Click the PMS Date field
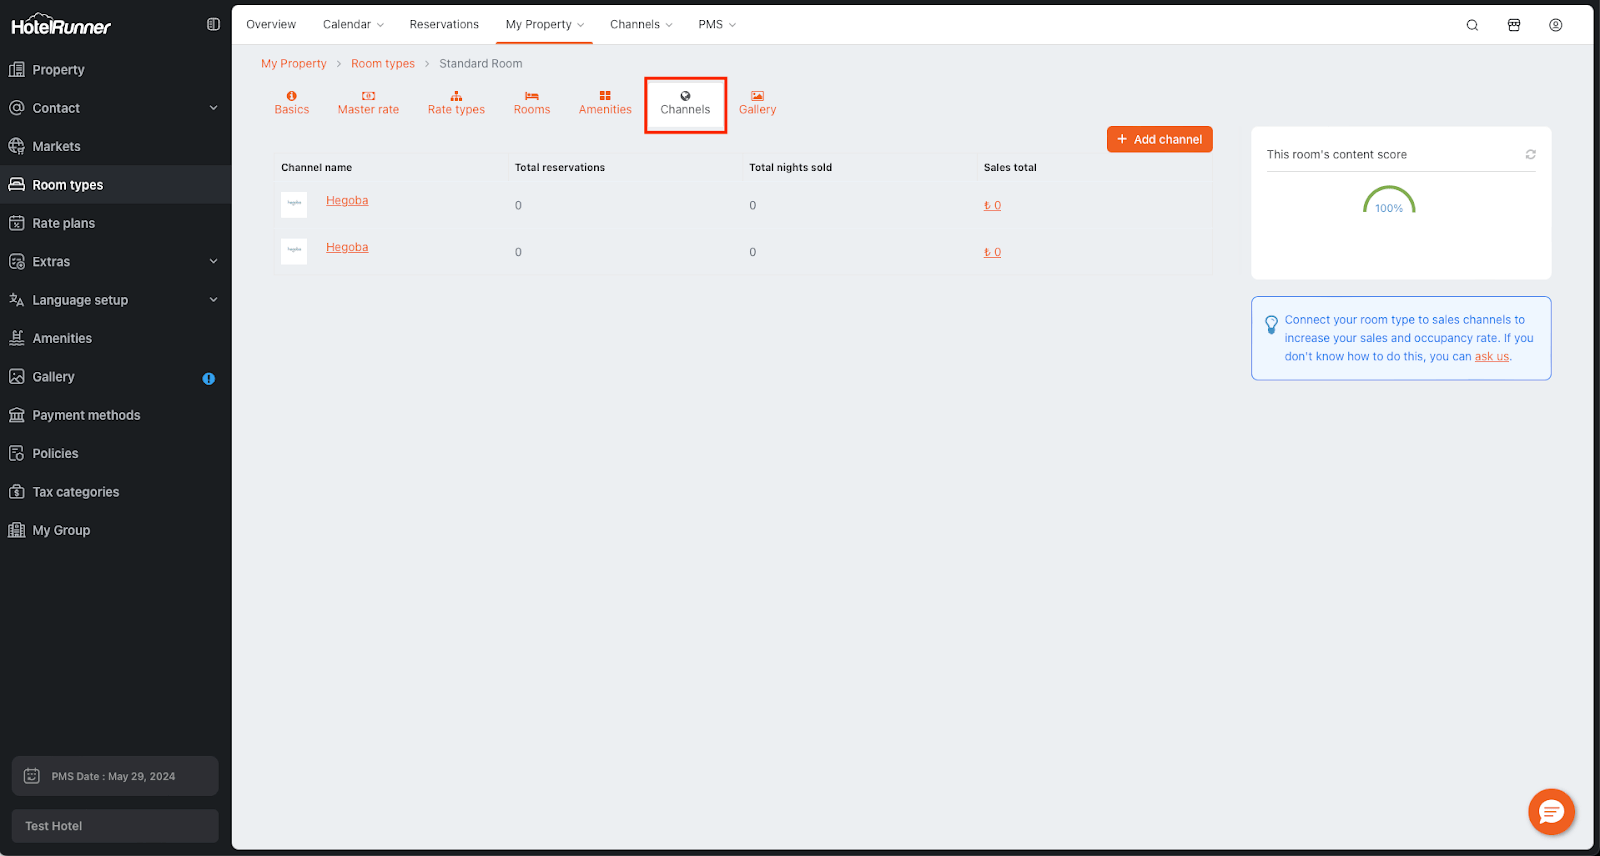 click(115, 776)
